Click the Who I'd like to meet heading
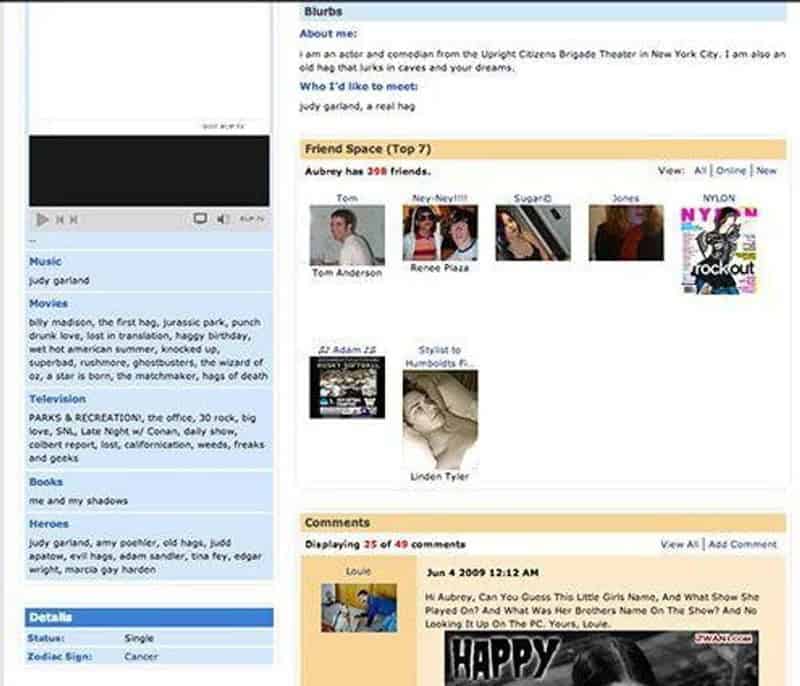 pyautogui.click(x=359, y=86)
